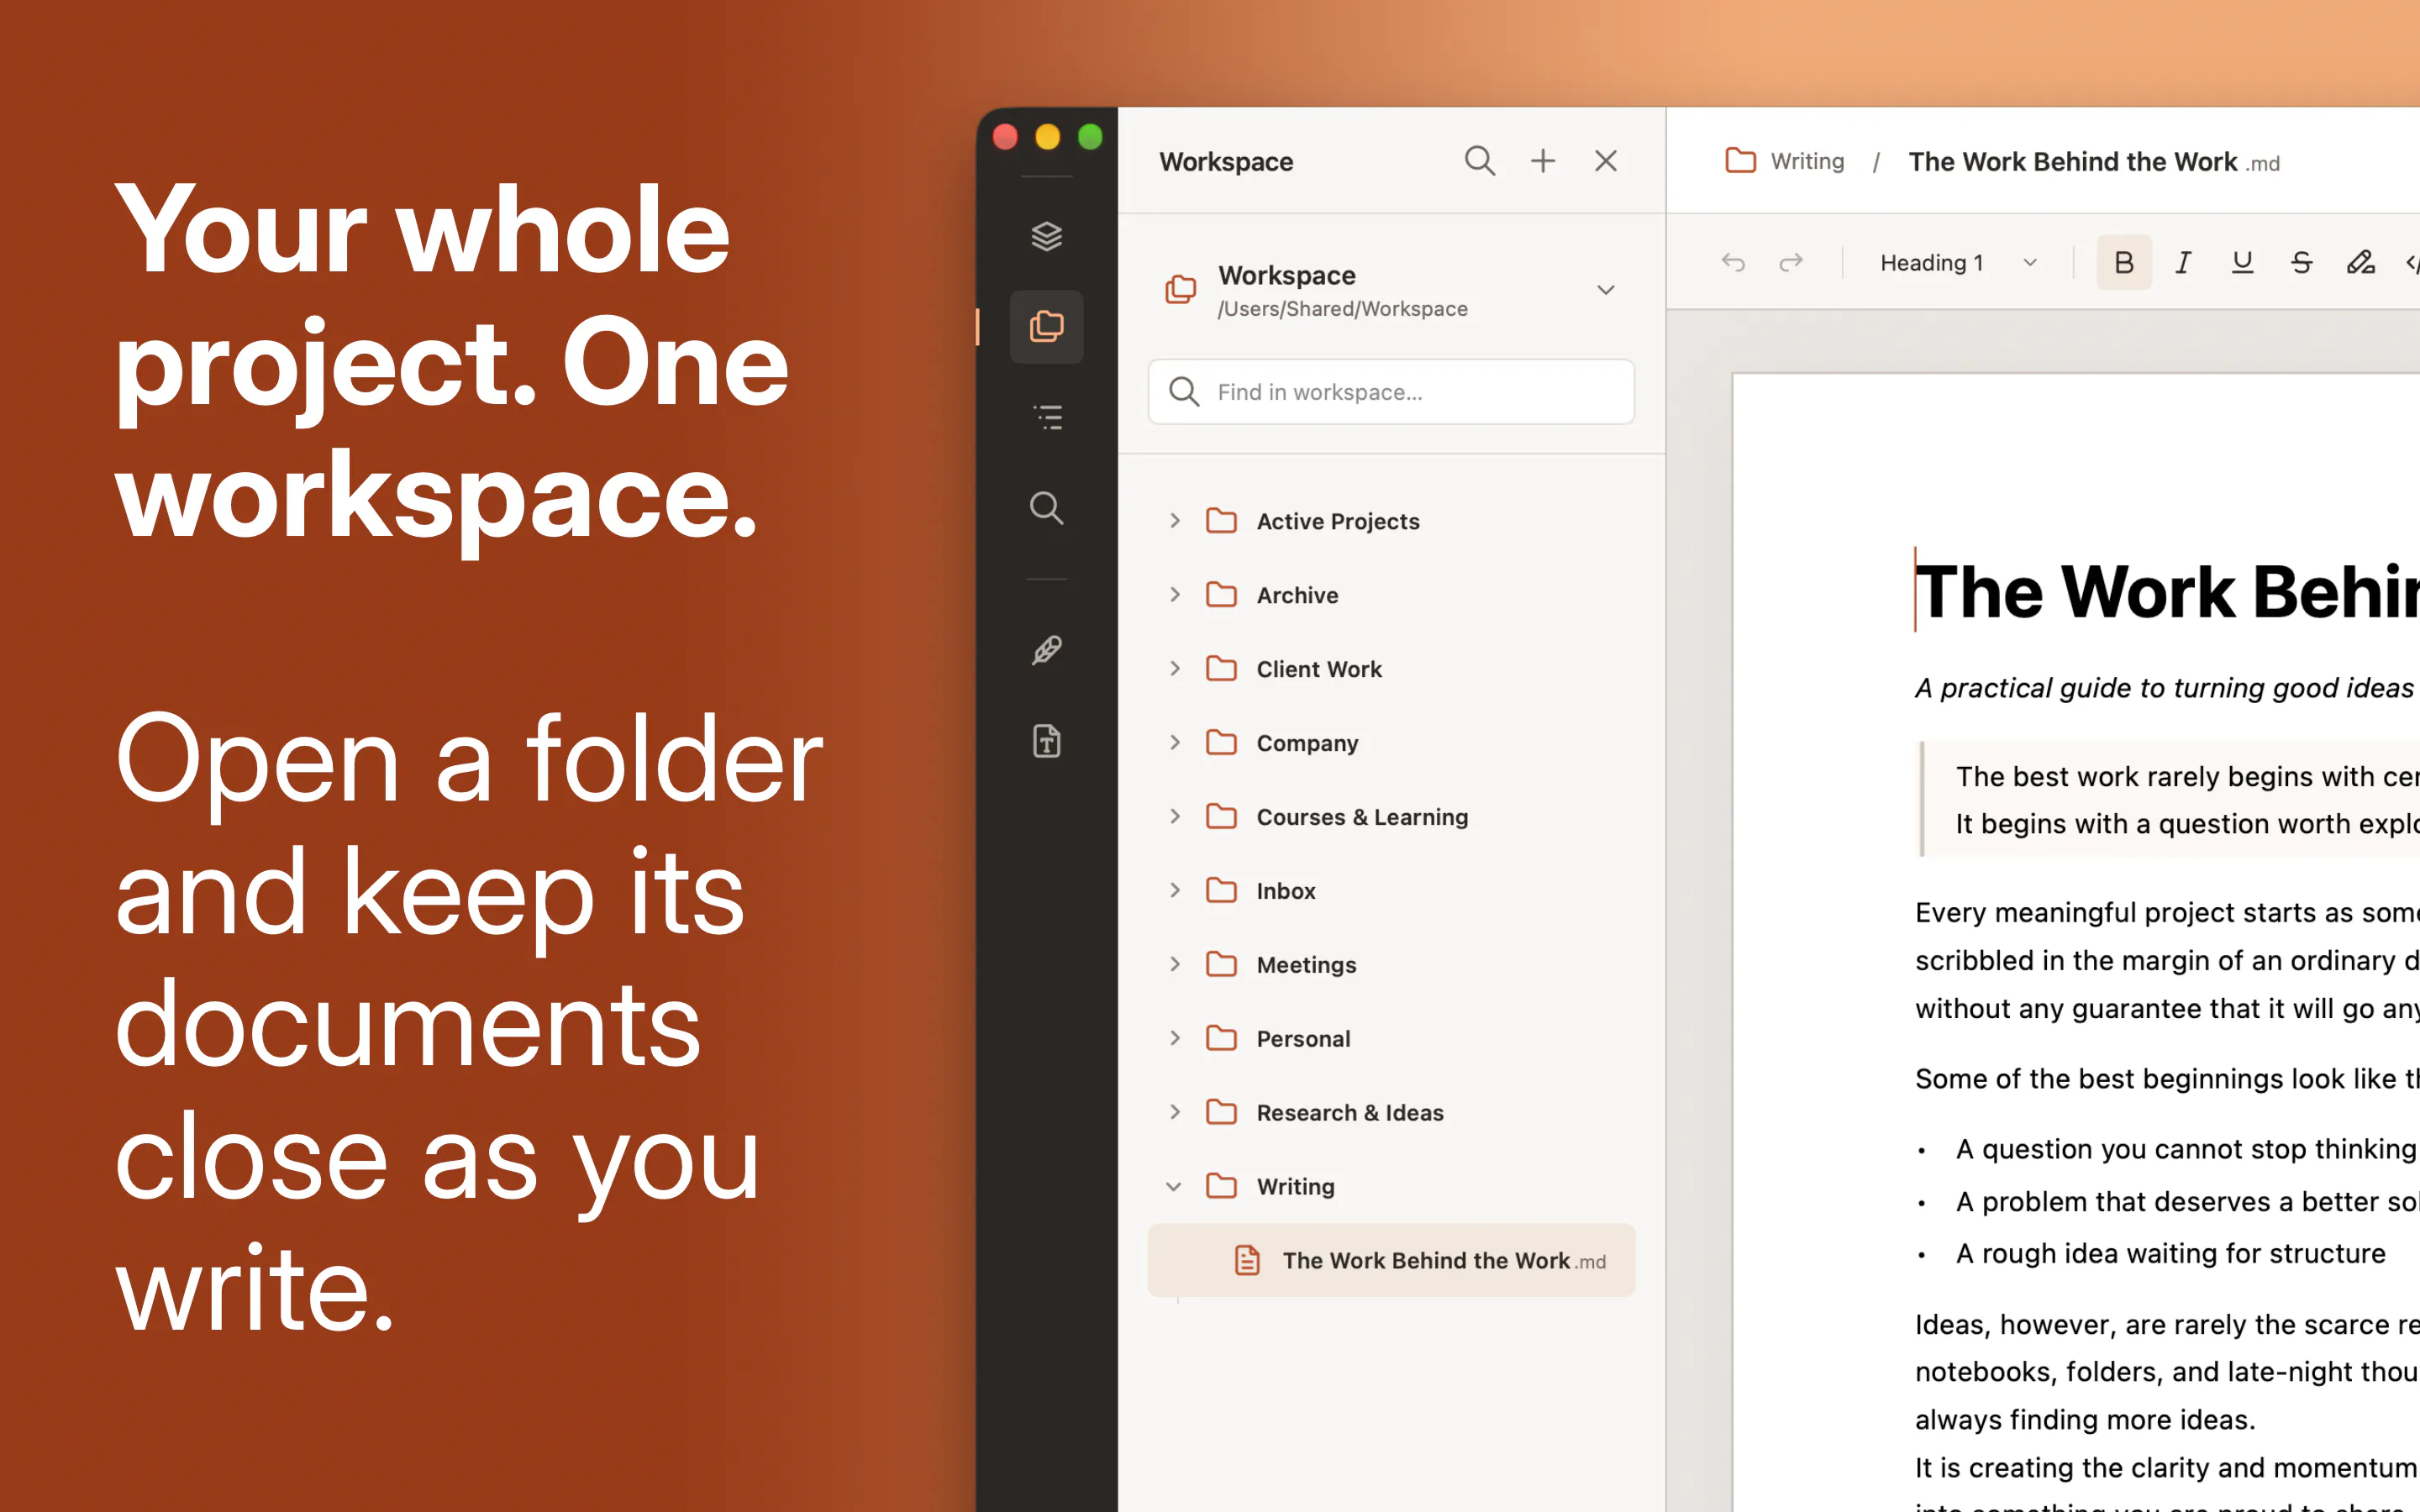Screen dimensions: 2420x1512
Task: Toggle the highlighter pen tool
Action: 2360,263
